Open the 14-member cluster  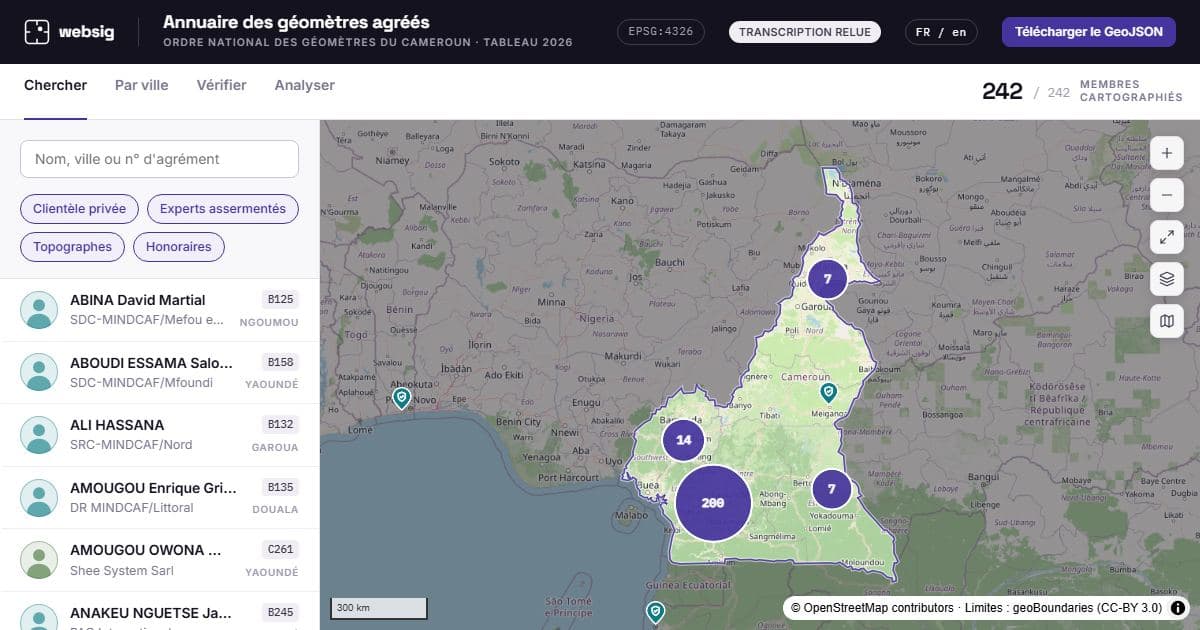(684, 440)
